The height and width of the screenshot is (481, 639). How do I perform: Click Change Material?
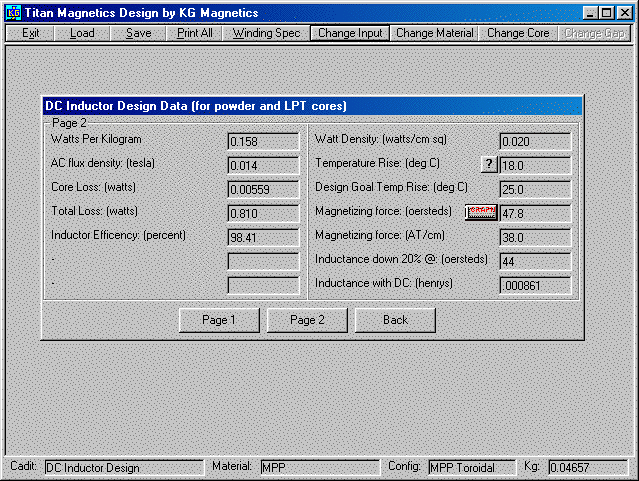coord(434,33)
